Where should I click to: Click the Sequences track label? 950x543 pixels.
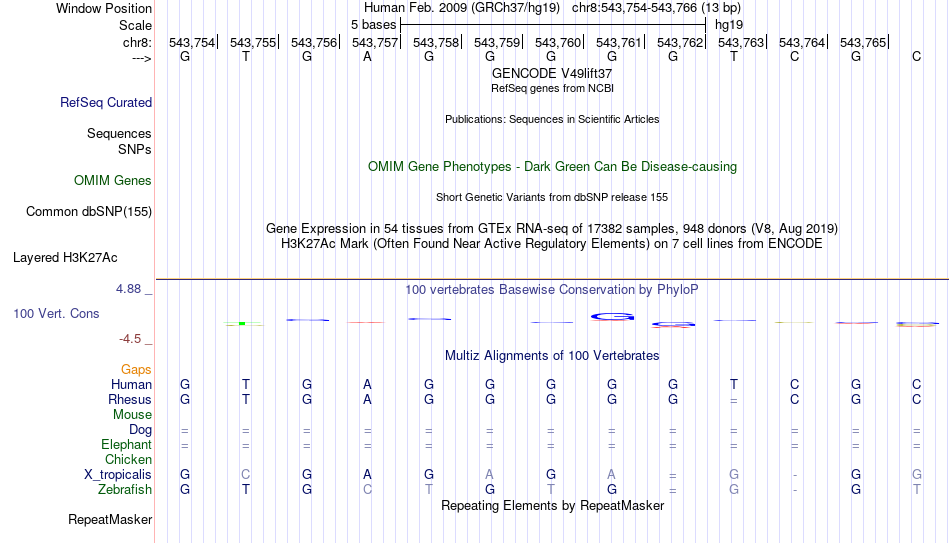point(119,133)
